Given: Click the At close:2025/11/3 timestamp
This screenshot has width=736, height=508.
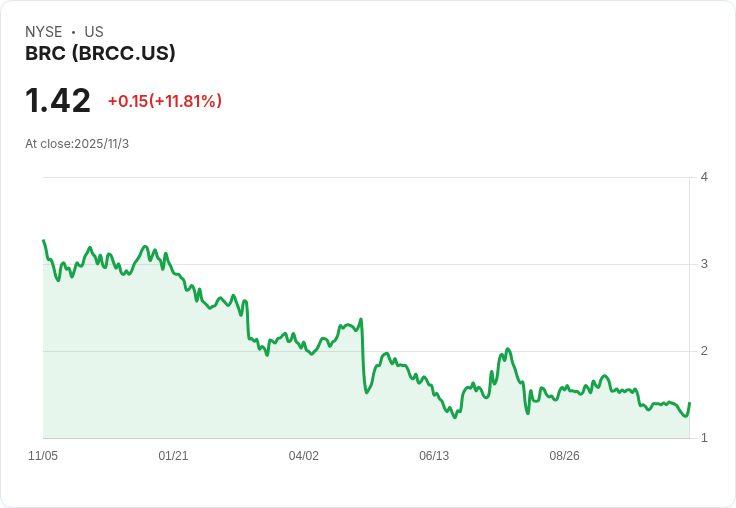Looking at the screenshot, I should tap(77, 144).
